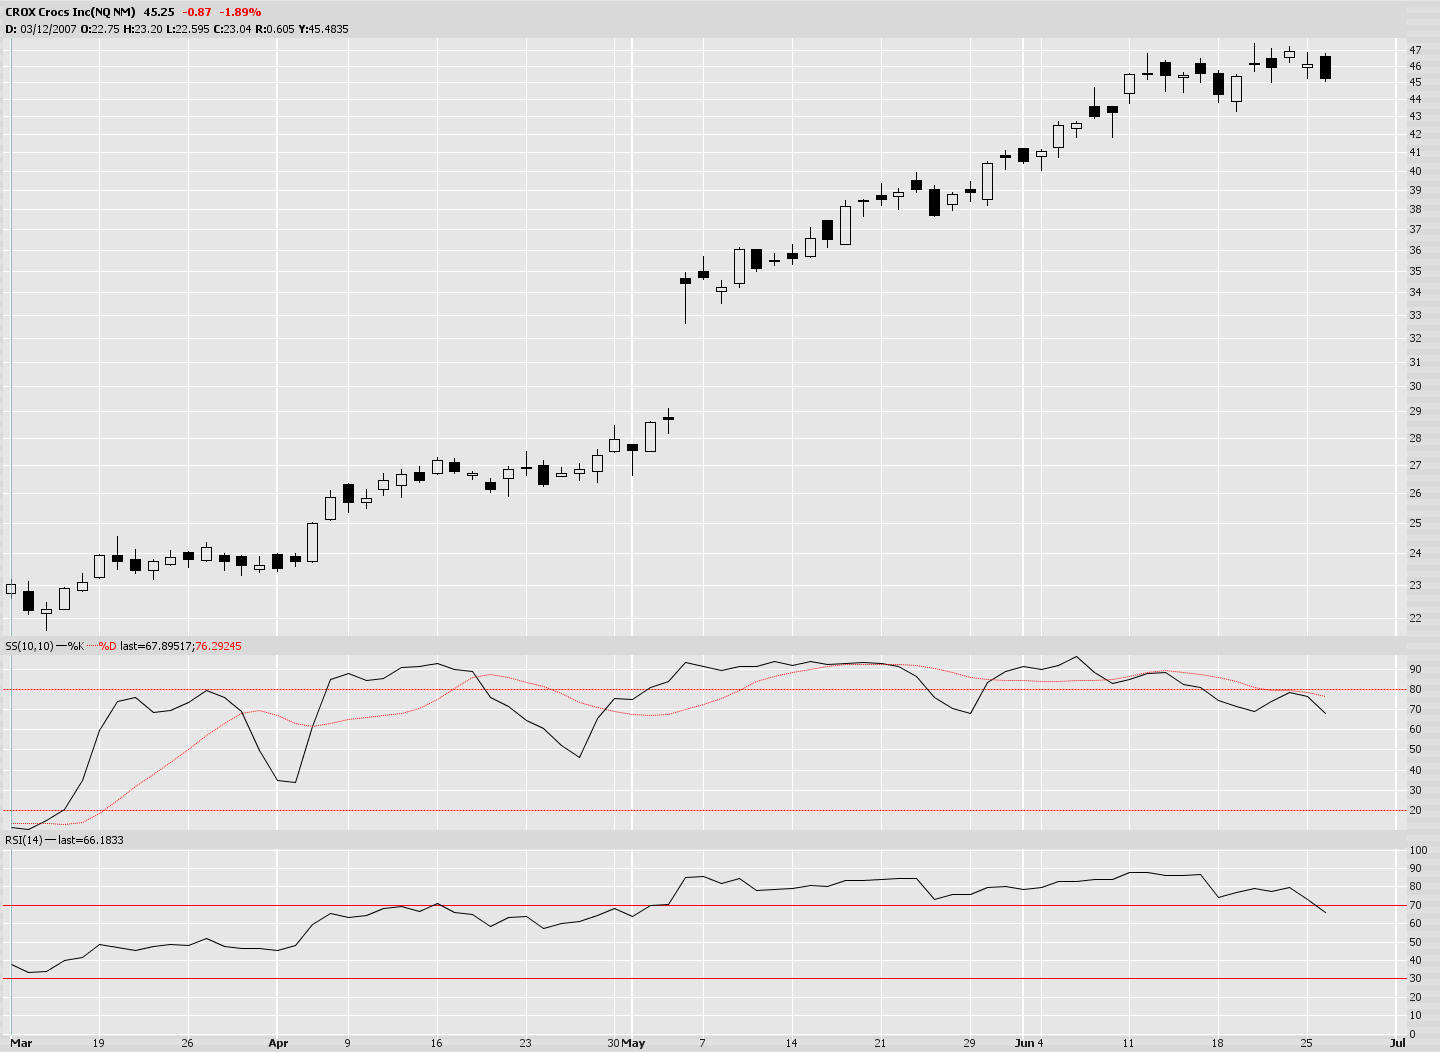The image size is (1440, 1052).
Task: Click the 0 level on RSI axis
Action: [1412, 1034]
